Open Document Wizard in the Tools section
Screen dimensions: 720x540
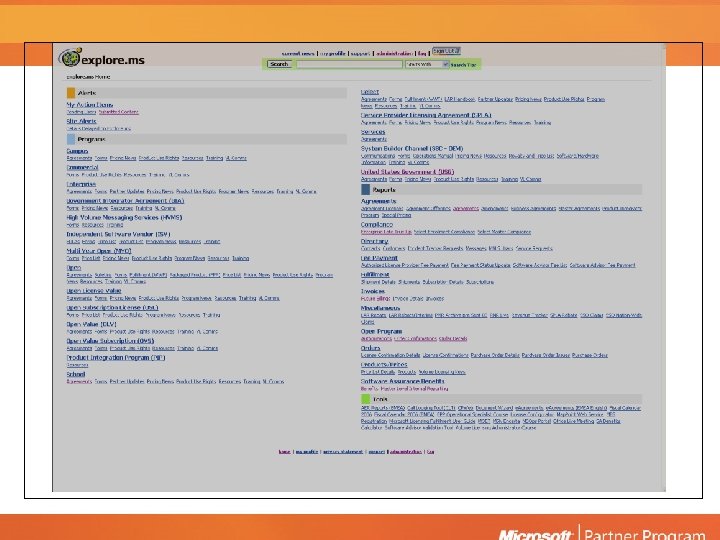(x=494, y=408)
